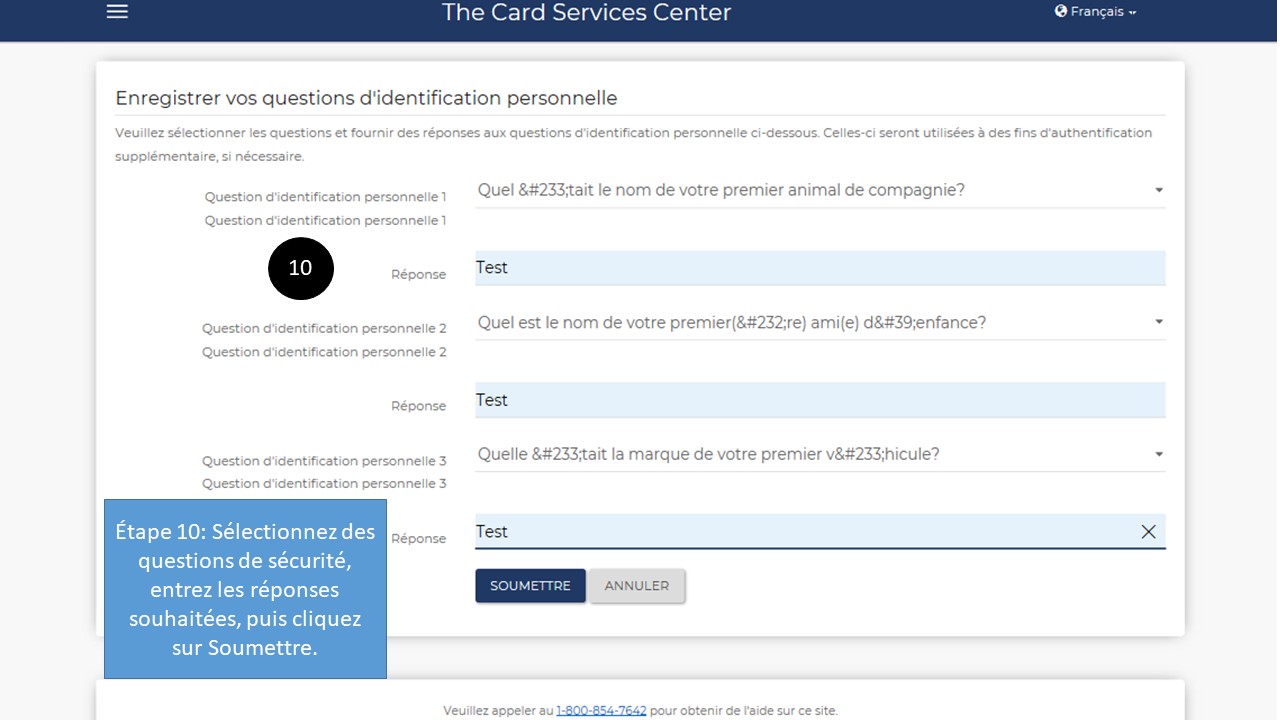This screenshot has height=720, width=1280.
Task: Click the dropdown arrow for question 1
Action: [x=1158, y=190]
